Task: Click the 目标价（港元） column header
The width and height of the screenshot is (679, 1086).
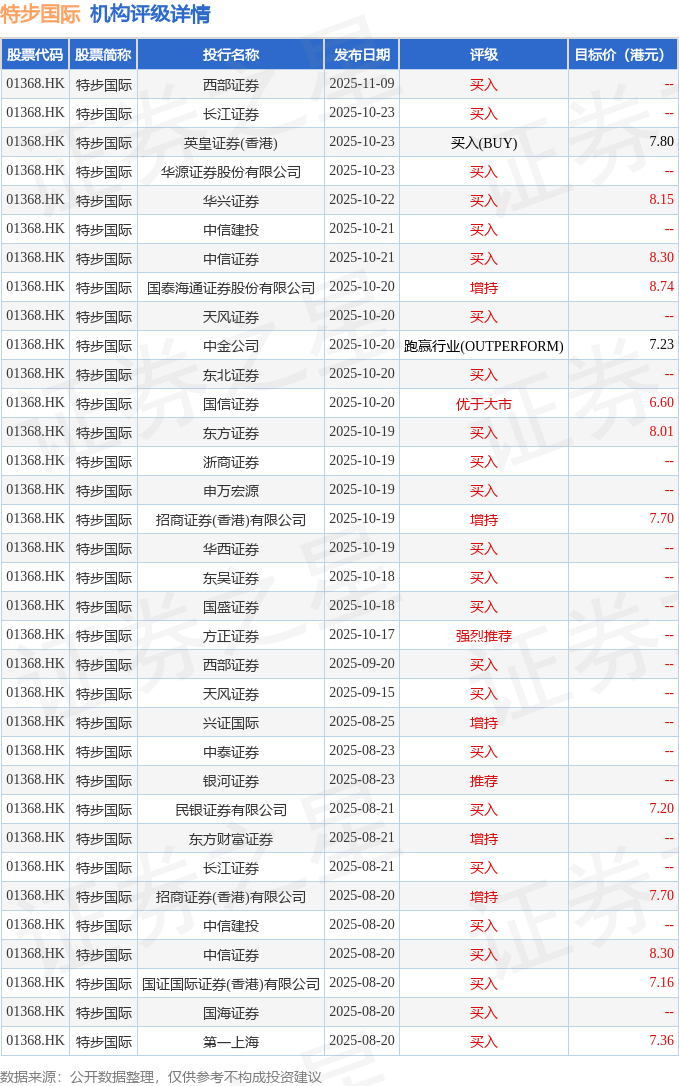Action: click(x=622, y=55)
